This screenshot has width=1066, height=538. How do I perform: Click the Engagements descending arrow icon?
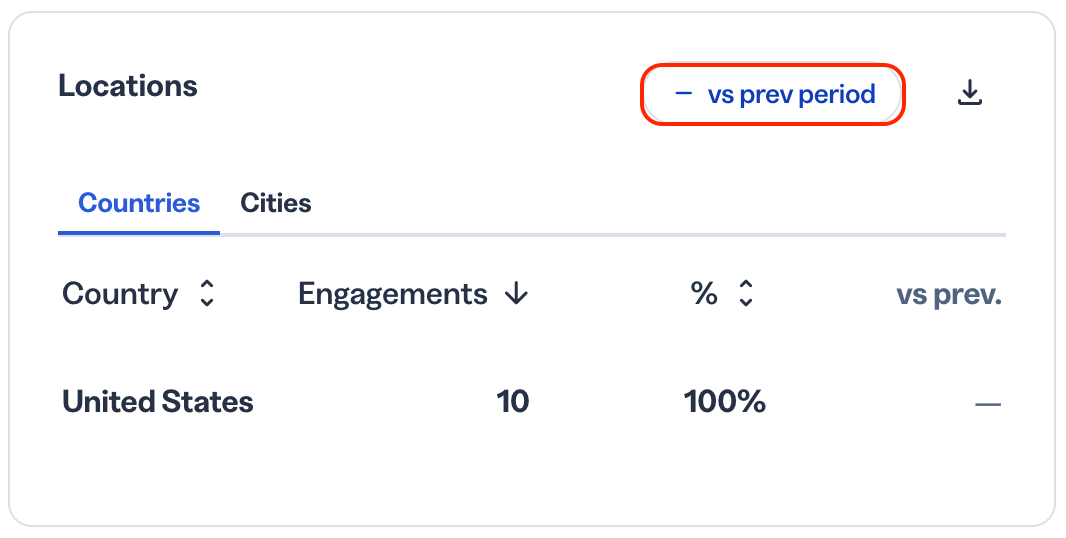point(517,294)
